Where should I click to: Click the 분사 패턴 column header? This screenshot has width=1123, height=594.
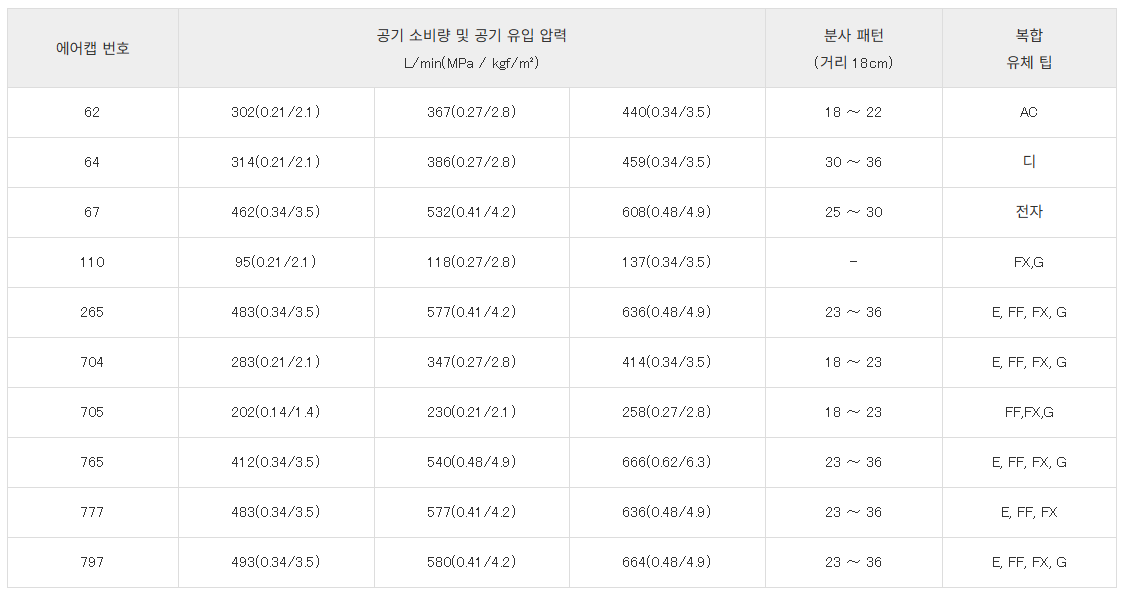(853, 48)
